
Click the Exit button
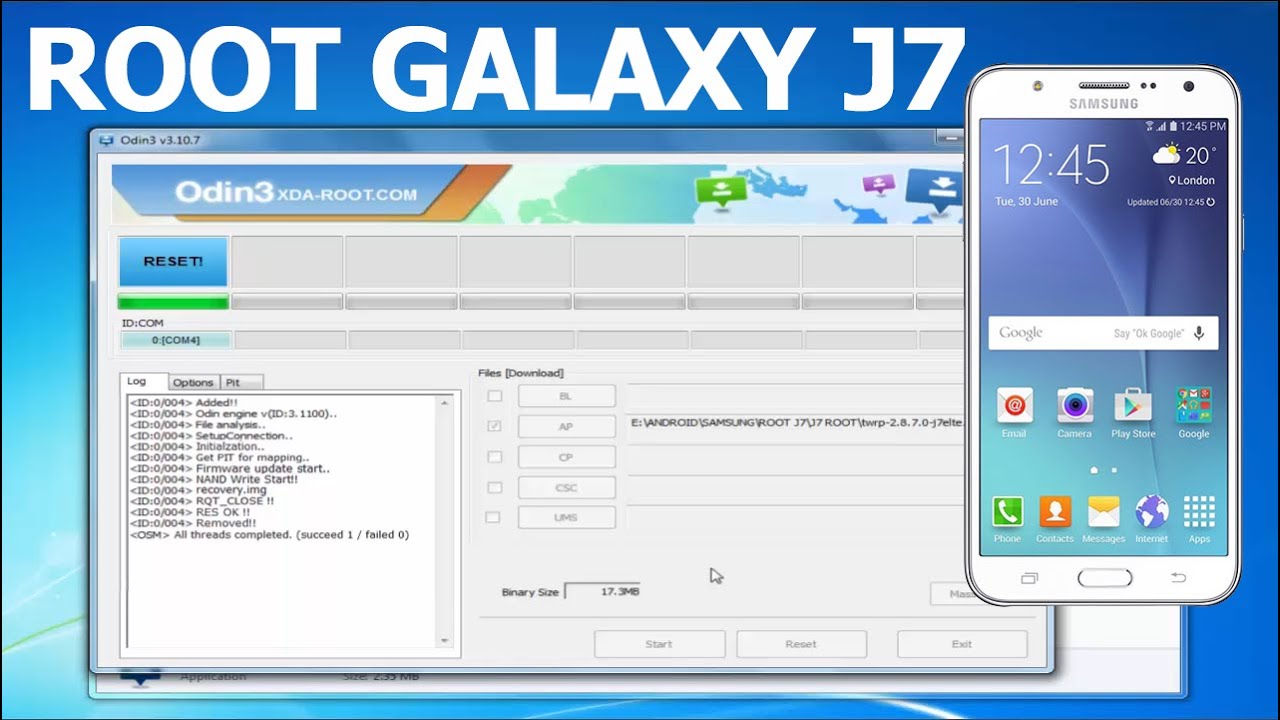(961, 644)
